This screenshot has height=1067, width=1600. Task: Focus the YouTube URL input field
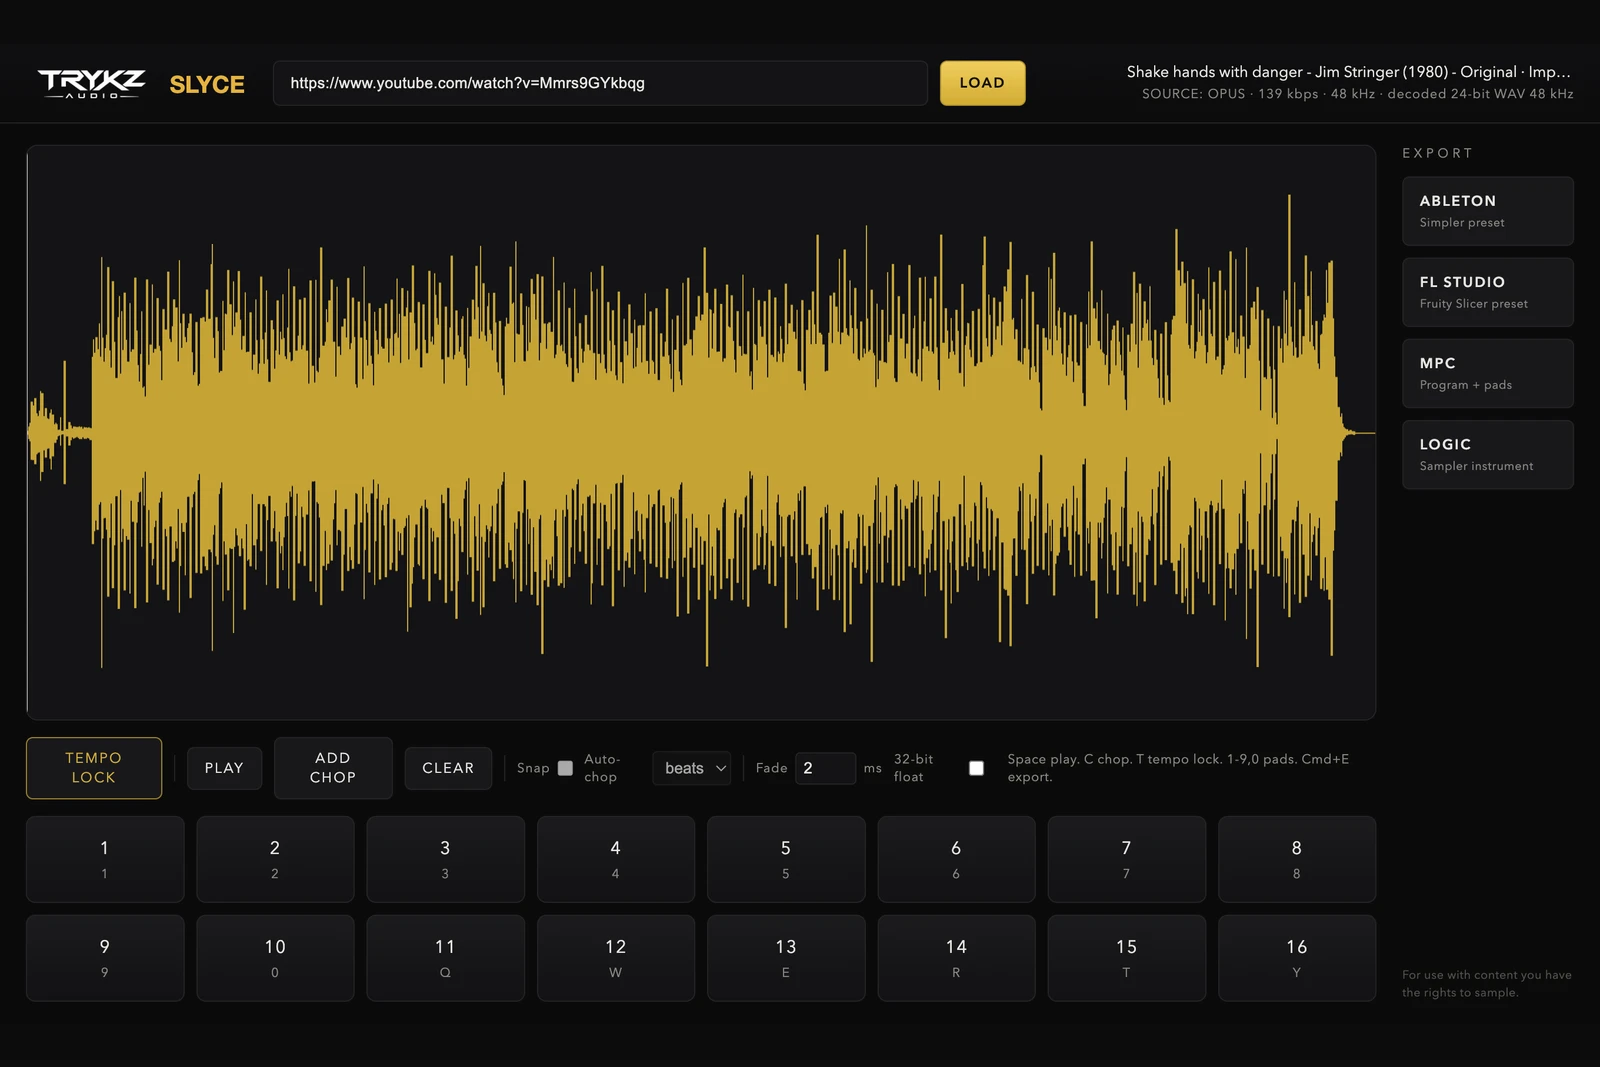(600, 83)
